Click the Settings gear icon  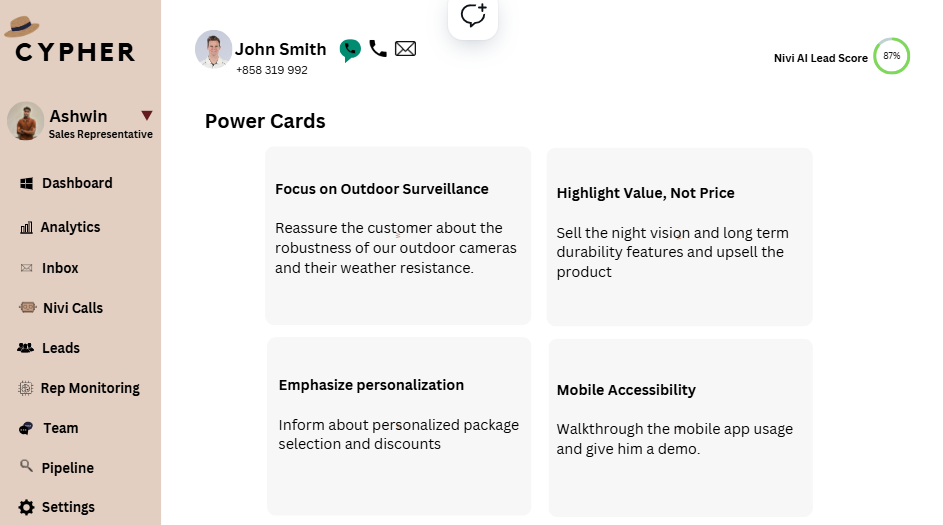pyautogui.click(x=26, y=507)
